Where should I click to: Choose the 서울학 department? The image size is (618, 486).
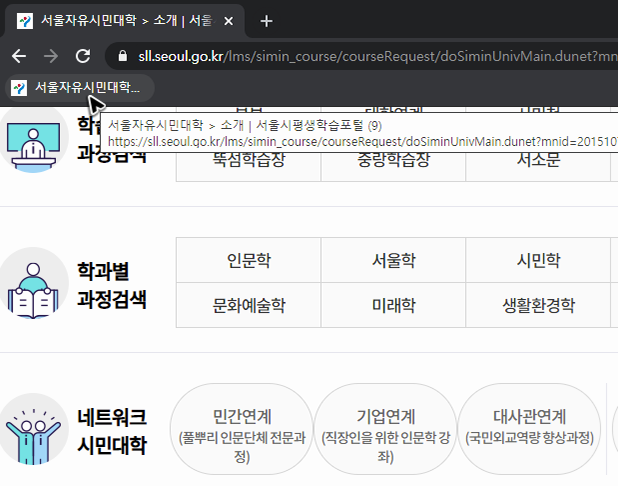click(x=393, y=260)
